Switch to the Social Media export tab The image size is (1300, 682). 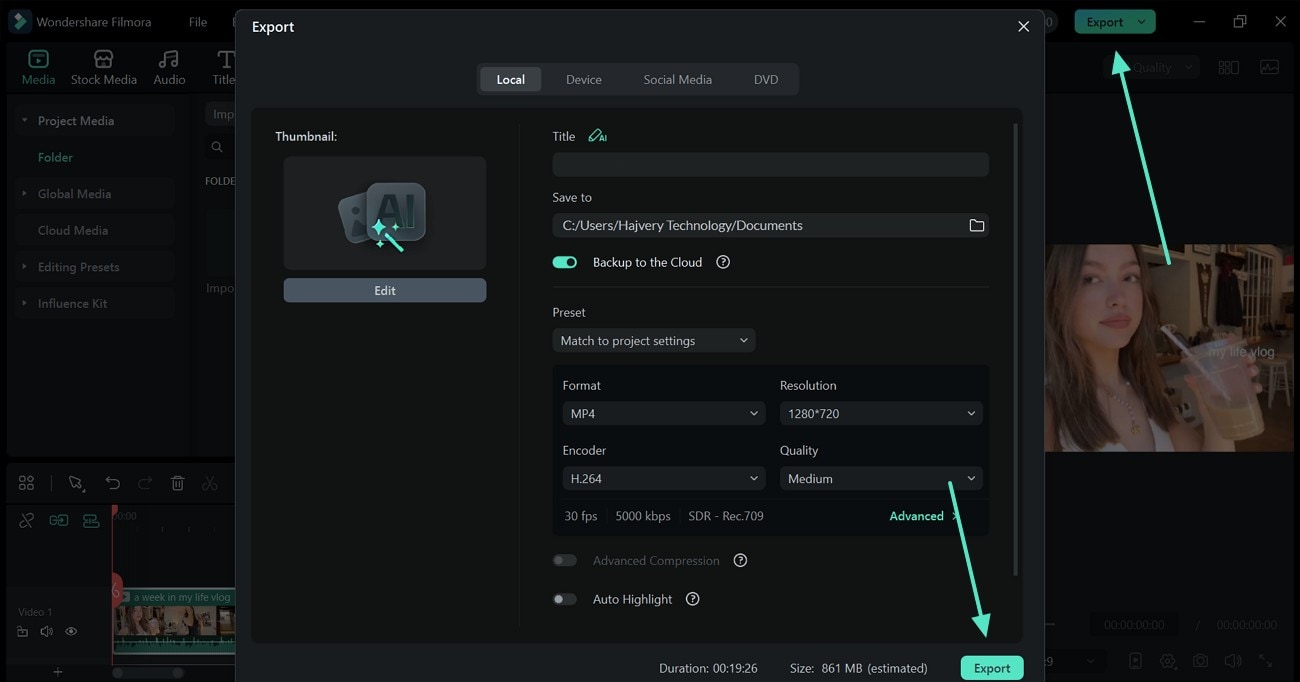[677, 80]
